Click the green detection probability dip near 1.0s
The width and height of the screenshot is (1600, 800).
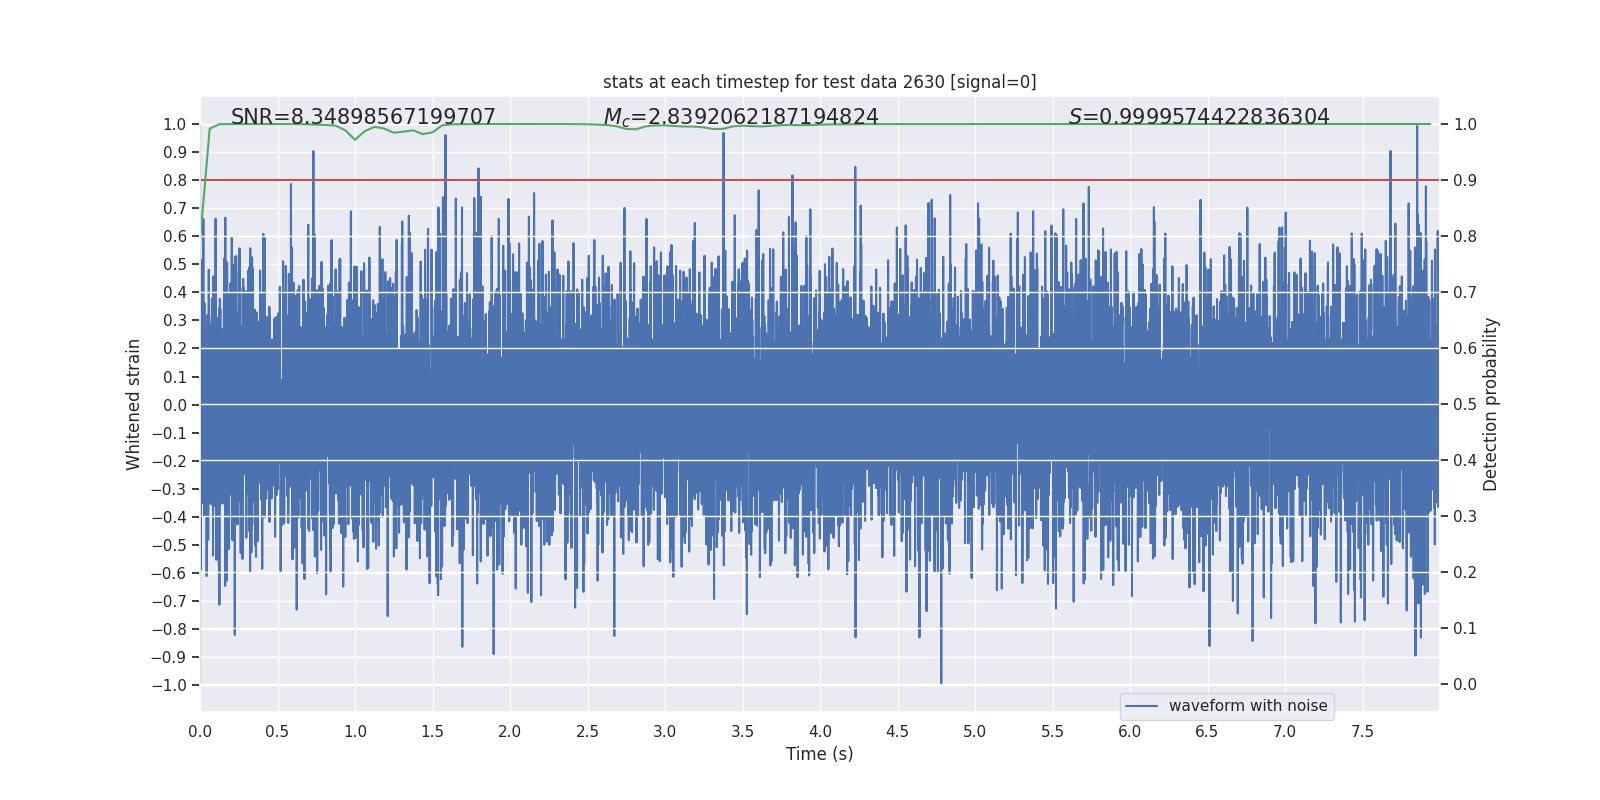354,138
